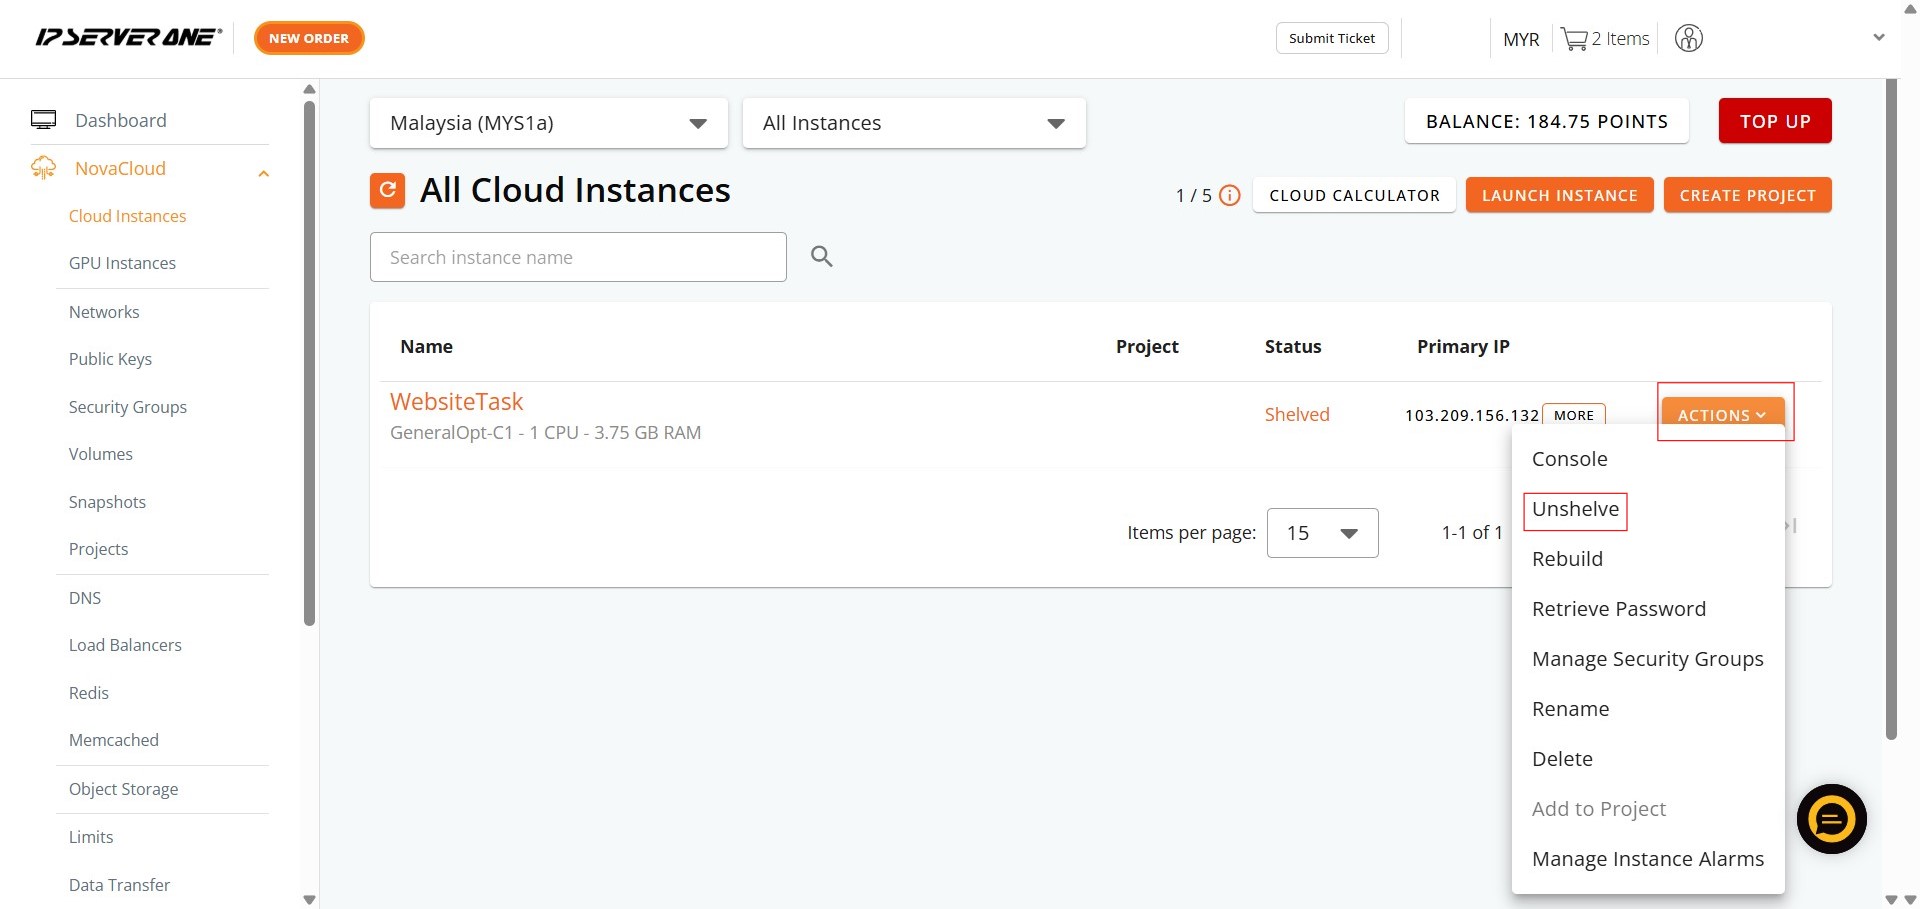View the BALANCE points box

point(1546,121)
